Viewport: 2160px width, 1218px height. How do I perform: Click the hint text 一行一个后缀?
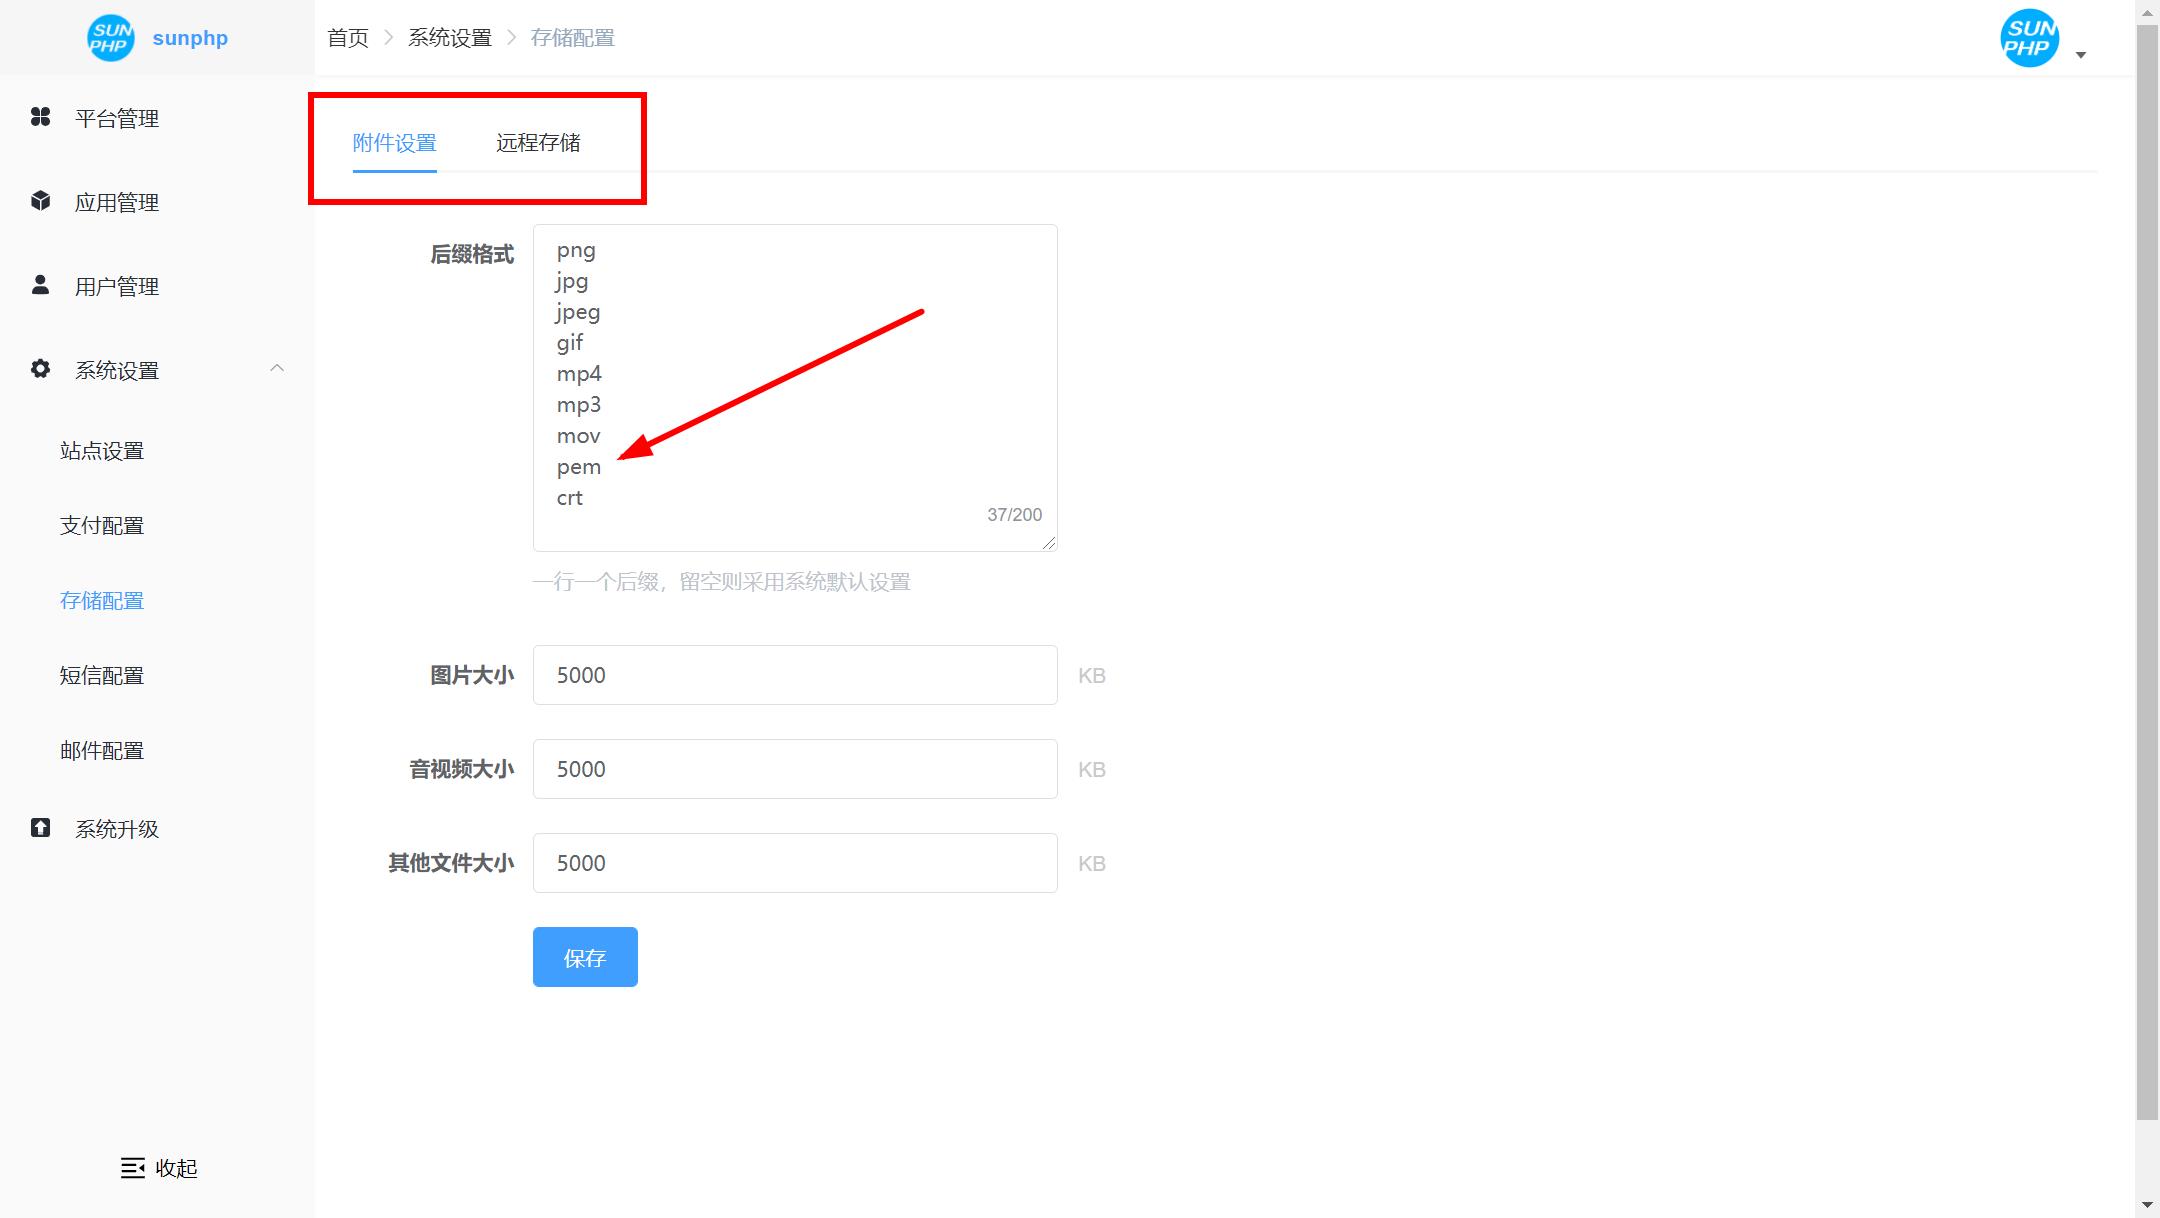595,582
